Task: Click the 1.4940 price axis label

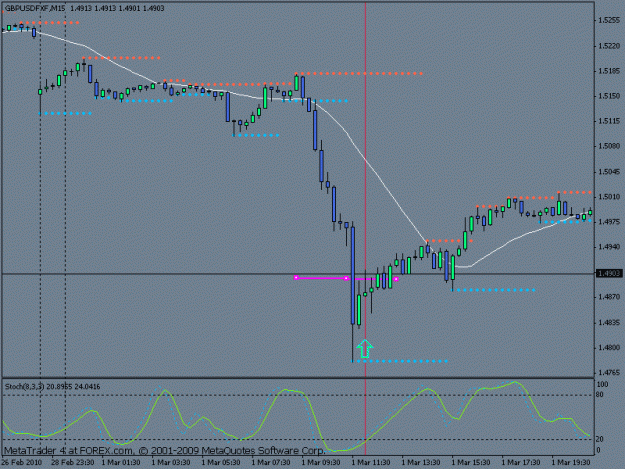Action: (x=609, y=247)
